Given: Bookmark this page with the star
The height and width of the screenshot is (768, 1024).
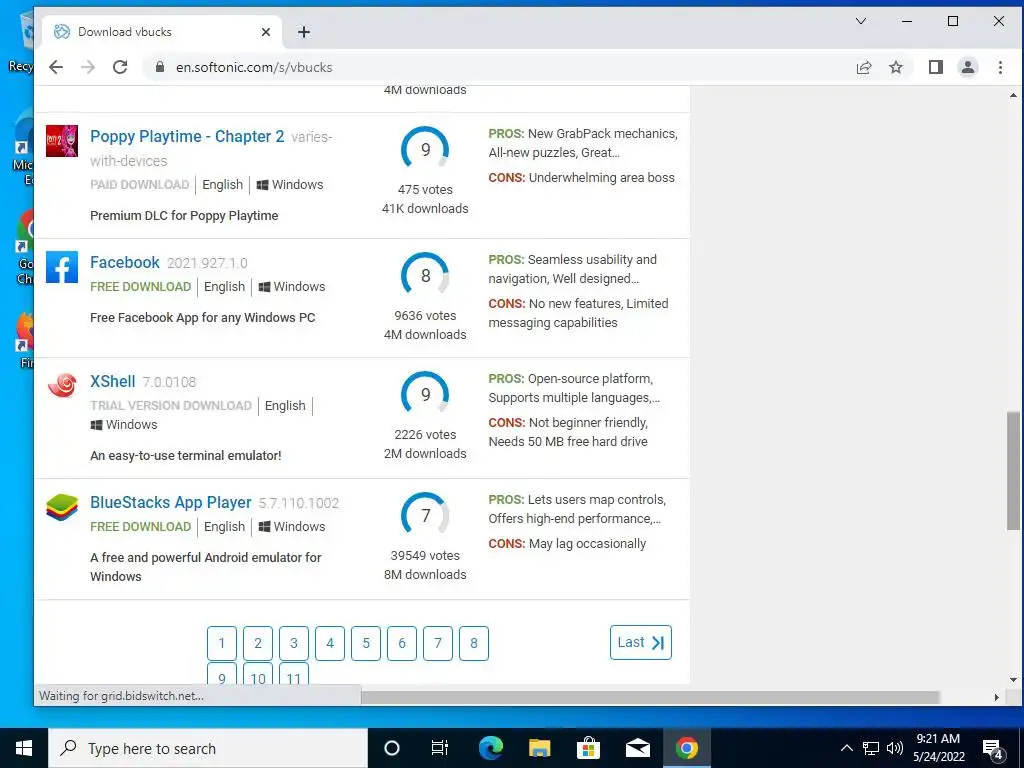Looking at the screenshot, I should [x=896, y=67].
